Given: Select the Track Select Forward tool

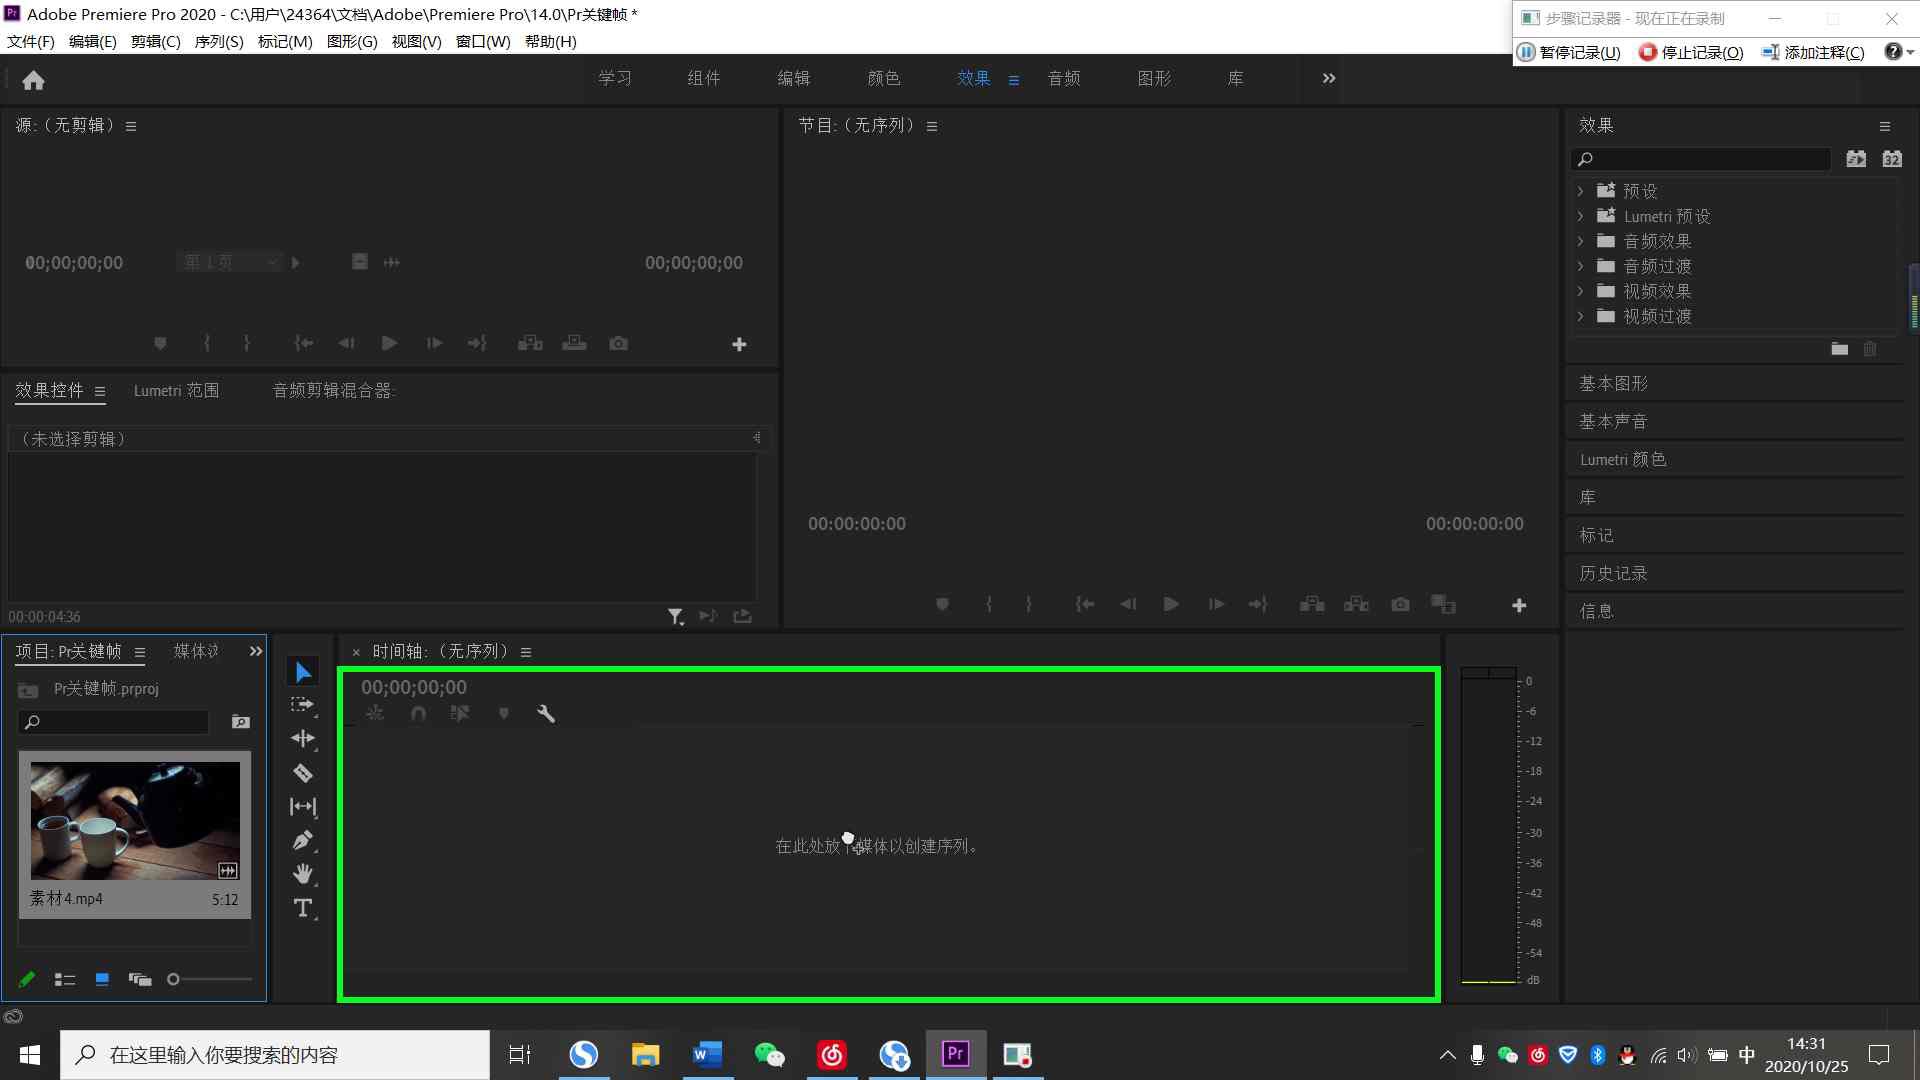Looking at the screenshot, I should coord(302,705).
